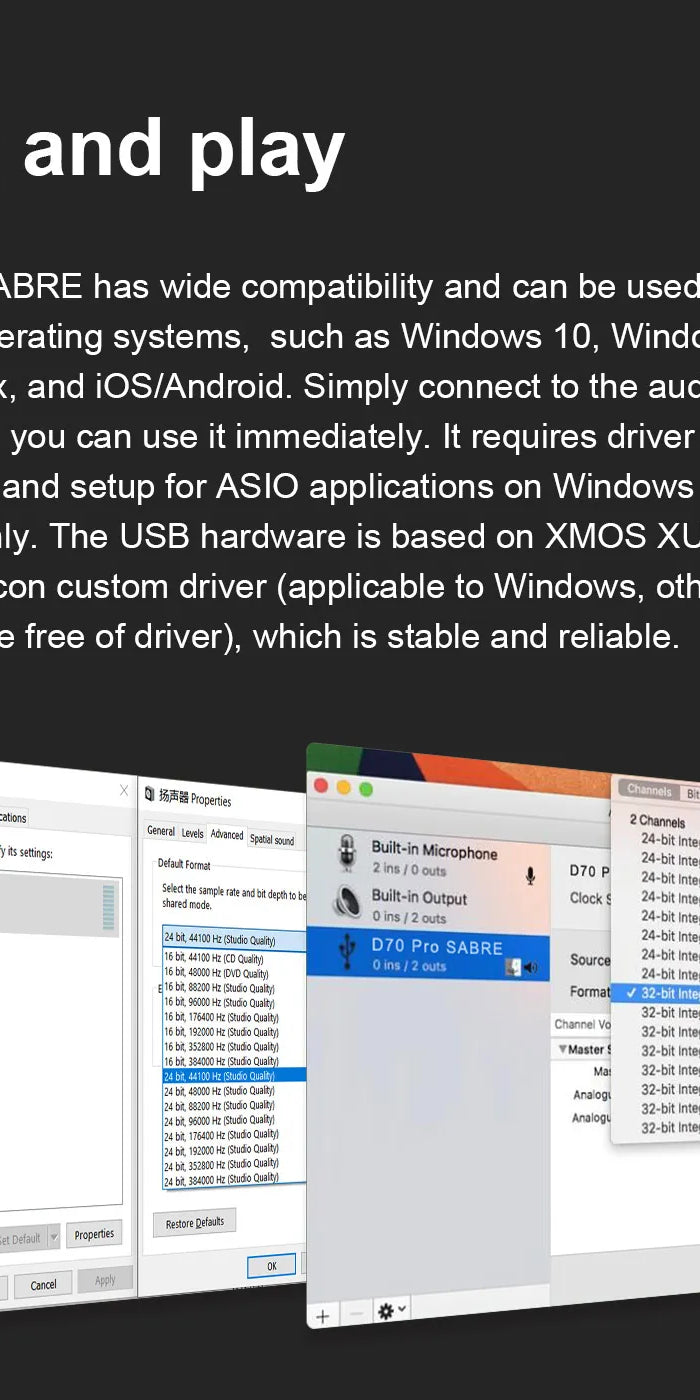Open the gear action menu below the device list

click(391, 1310)
